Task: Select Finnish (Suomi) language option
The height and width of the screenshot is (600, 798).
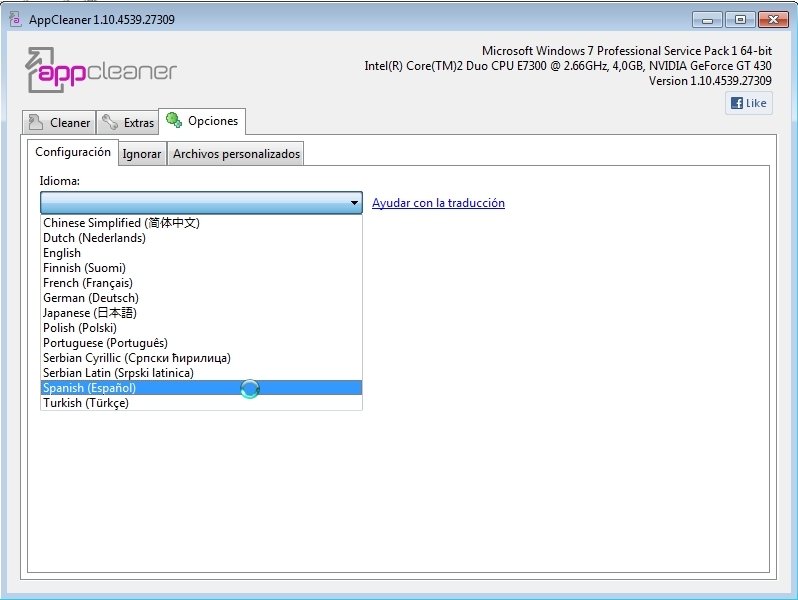Action: pos(201,268)
